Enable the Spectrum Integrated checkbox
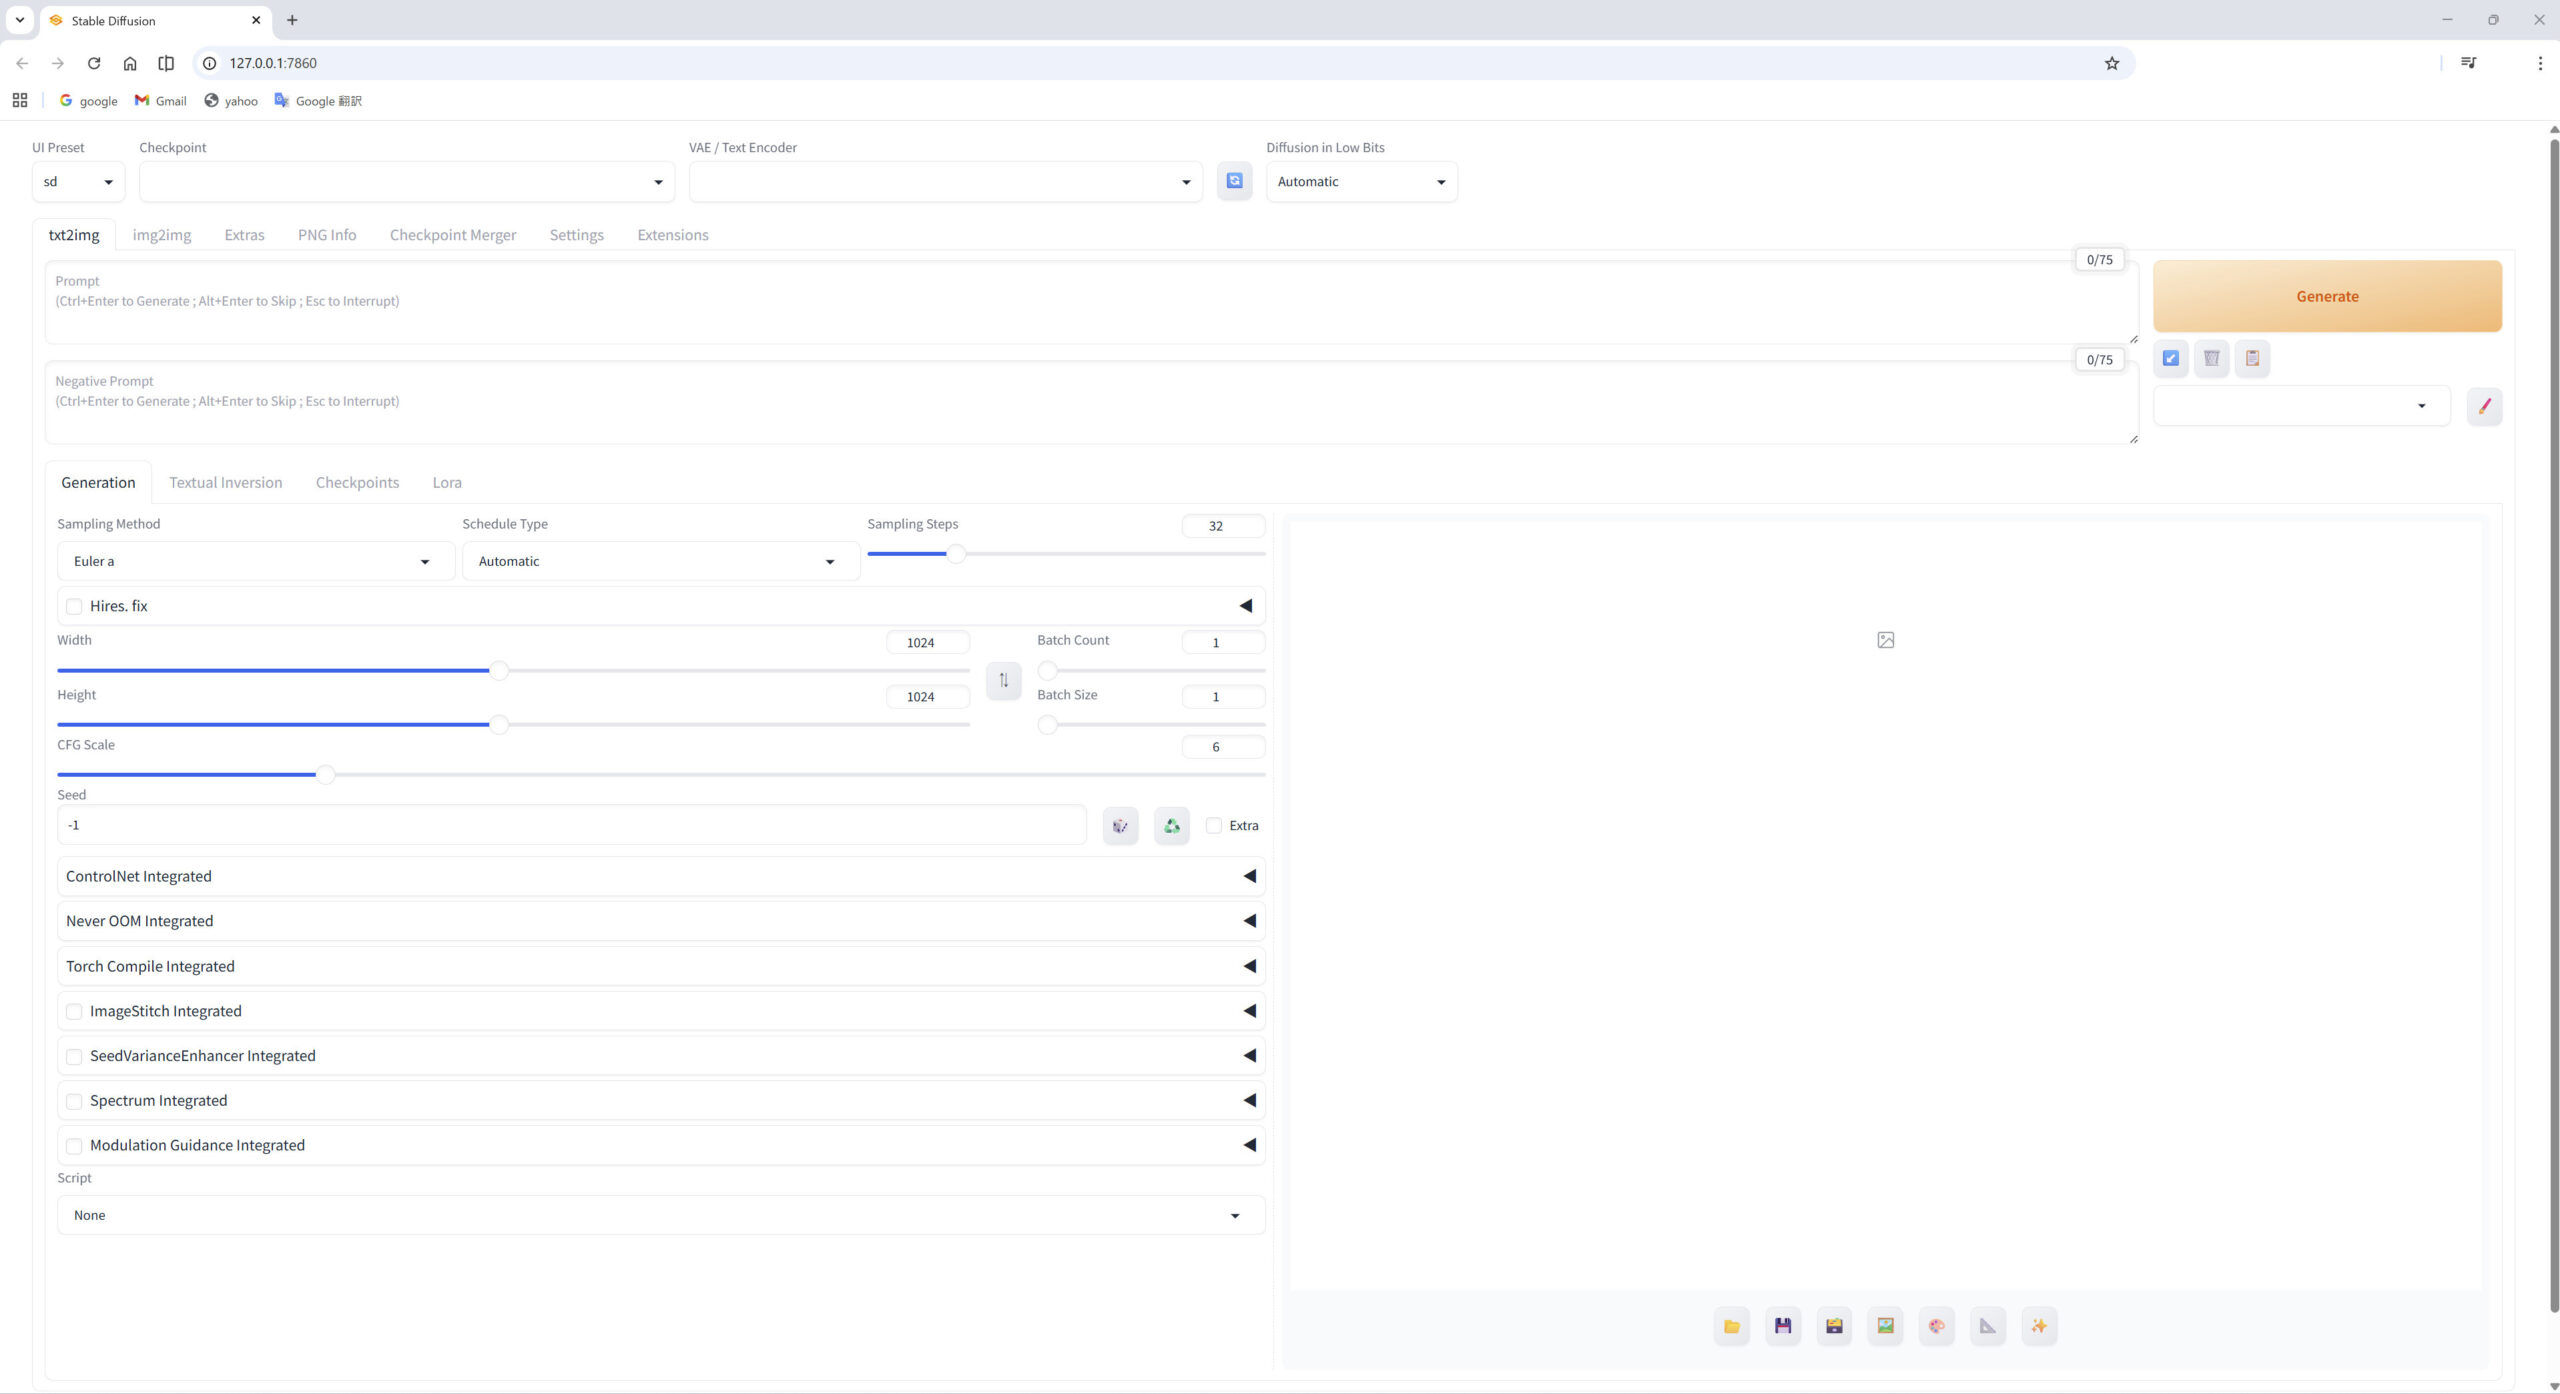Screen dimensions: 2560x1394 click(x=74, y=1101)
